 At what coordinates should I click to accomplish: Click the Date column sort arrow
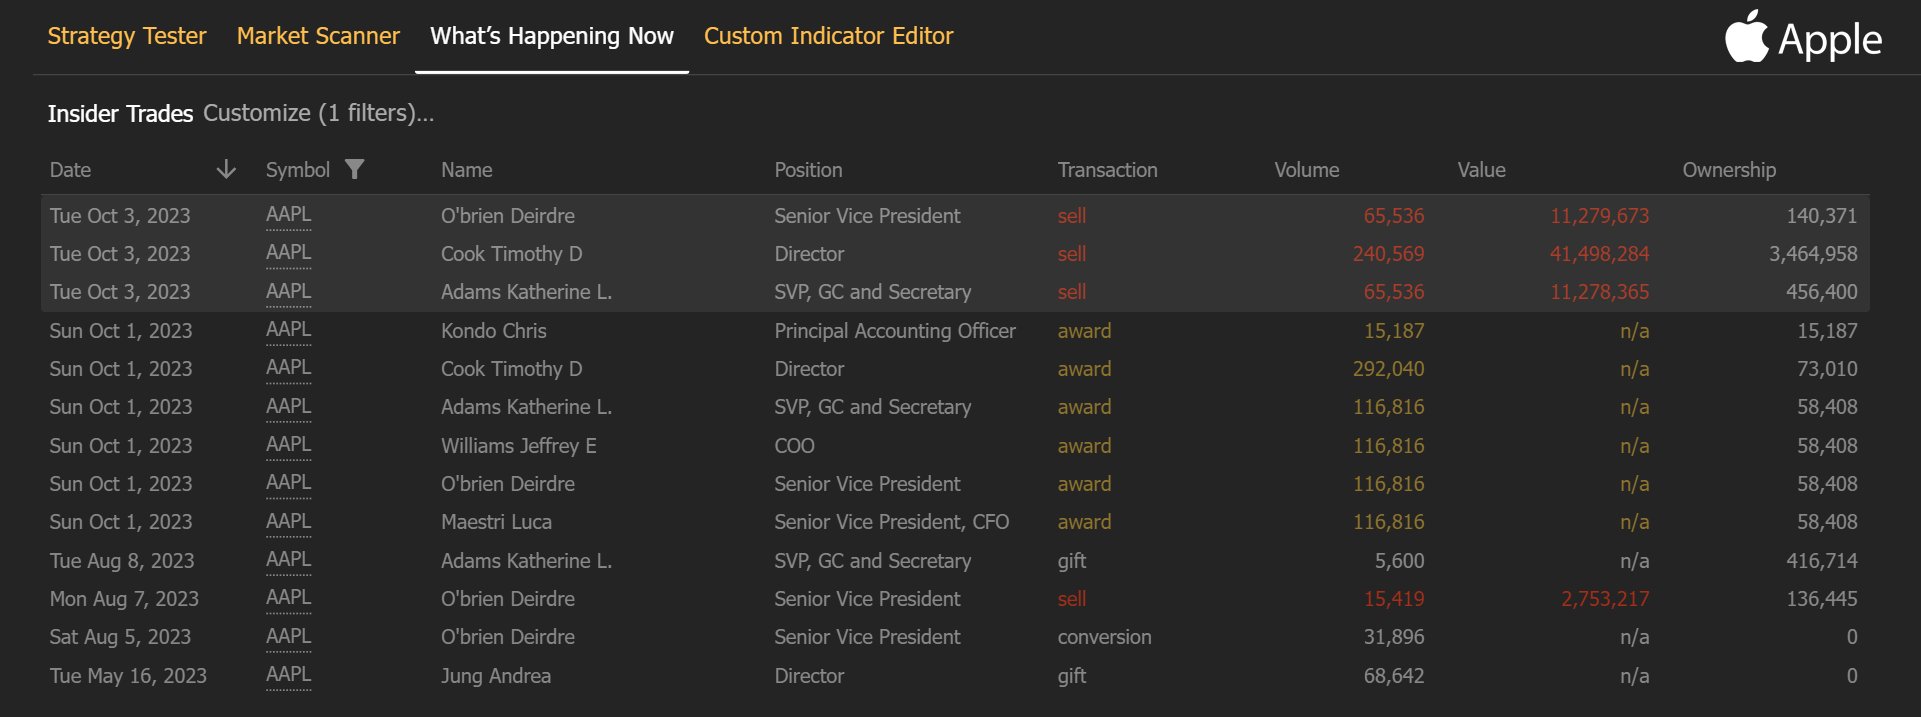[227, 170]
